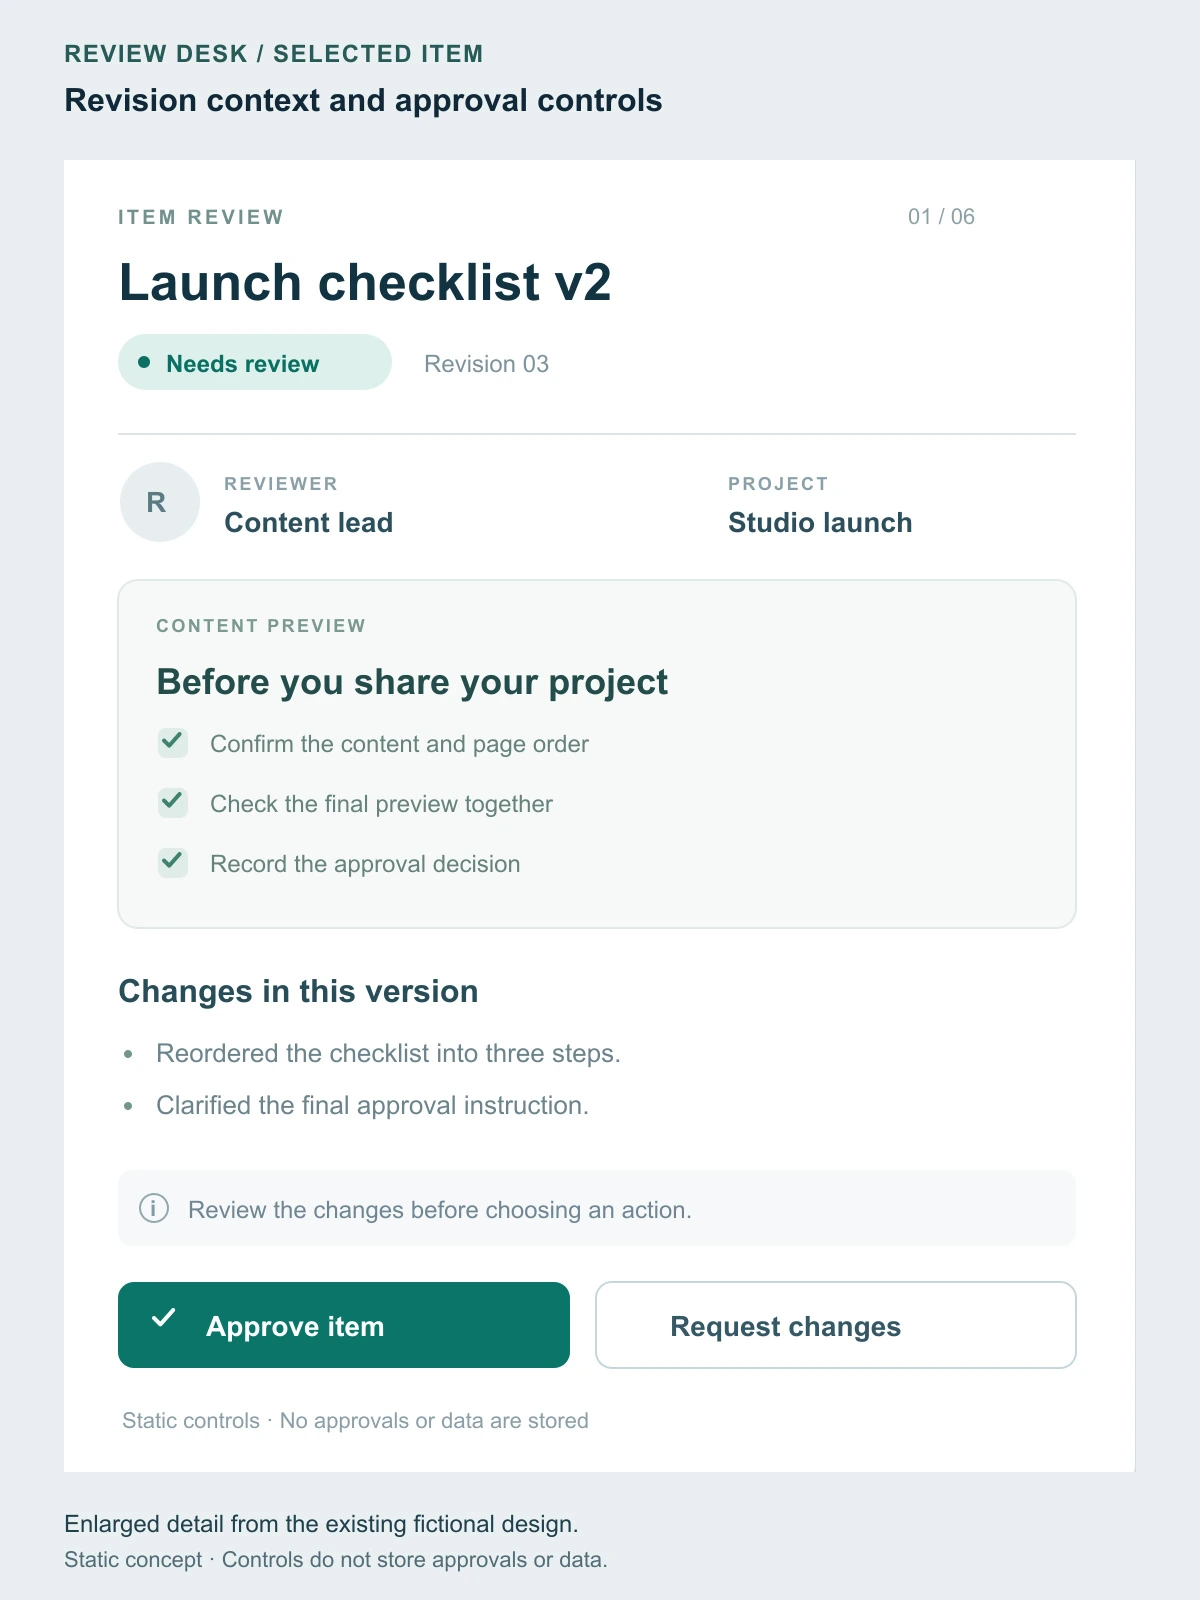Click the Changes in this version heading
The width and height of the screenshot is (1200, 1600).
[x=298, y=991]
